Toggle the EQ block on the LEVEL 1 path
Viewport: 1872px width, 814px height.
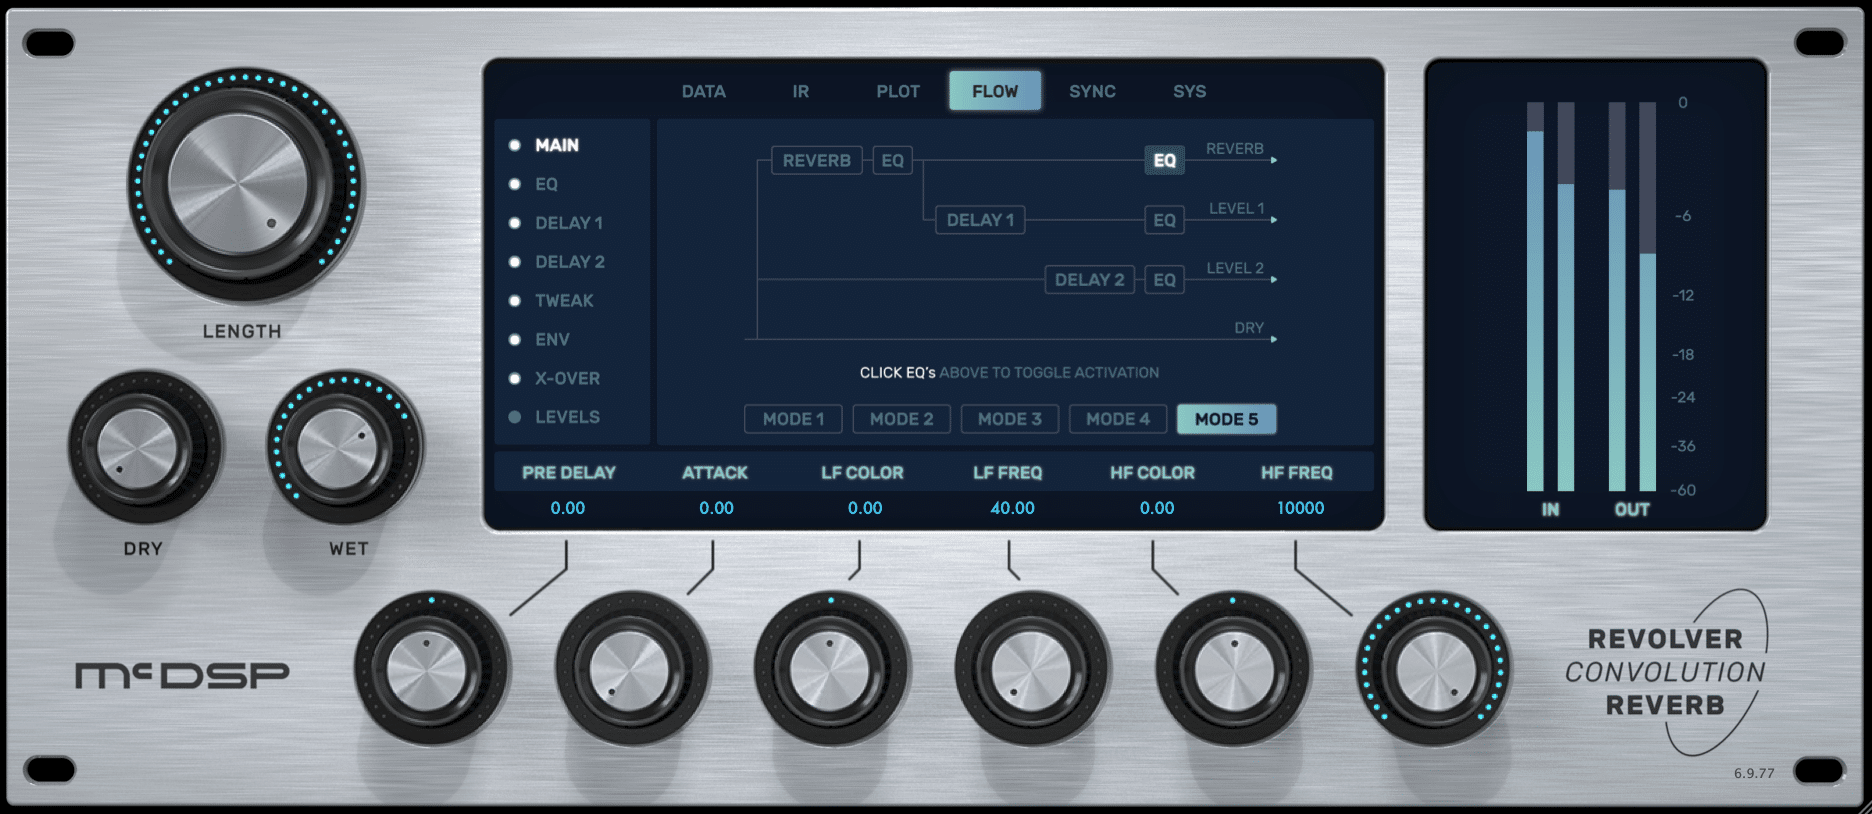1164,220
